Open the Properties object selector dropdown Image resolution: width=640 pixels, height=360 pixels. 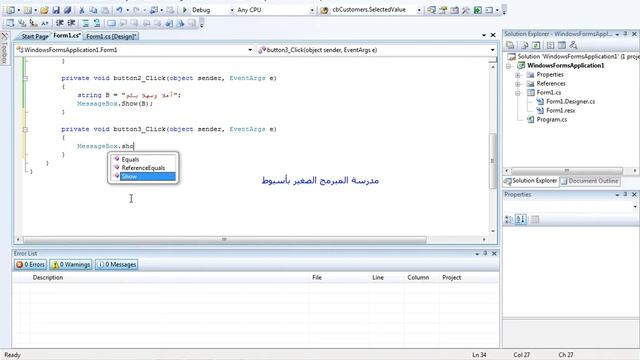[x=635, y=207]
